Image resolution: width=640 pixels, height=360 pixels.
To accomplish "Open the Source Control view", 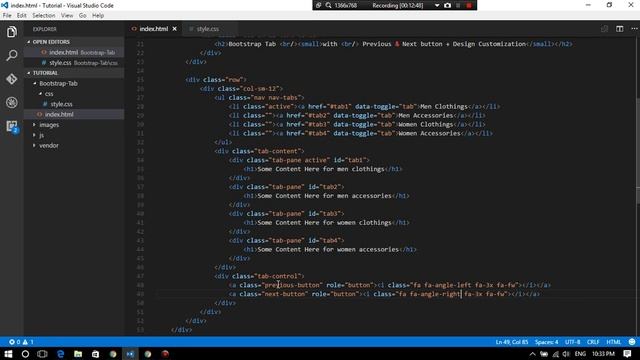I will click(x=11, y=79).
